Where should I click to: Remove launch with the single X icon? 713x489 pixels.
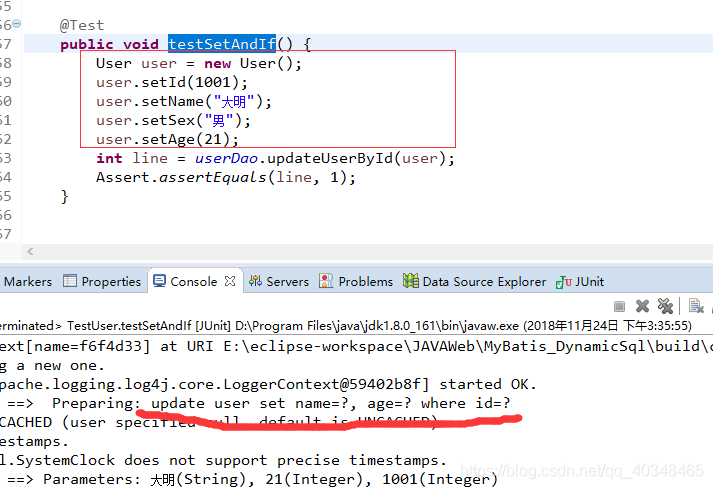click(643, 306)
